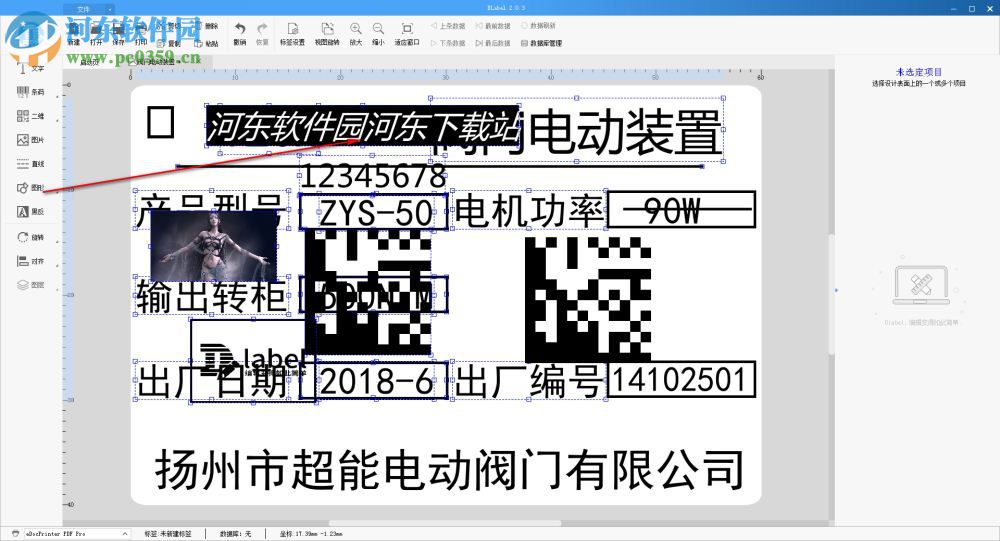This screenshot has width=1000, height=541.
Task: Click the 数据库: 无 status entry
Action: point(235,533)
